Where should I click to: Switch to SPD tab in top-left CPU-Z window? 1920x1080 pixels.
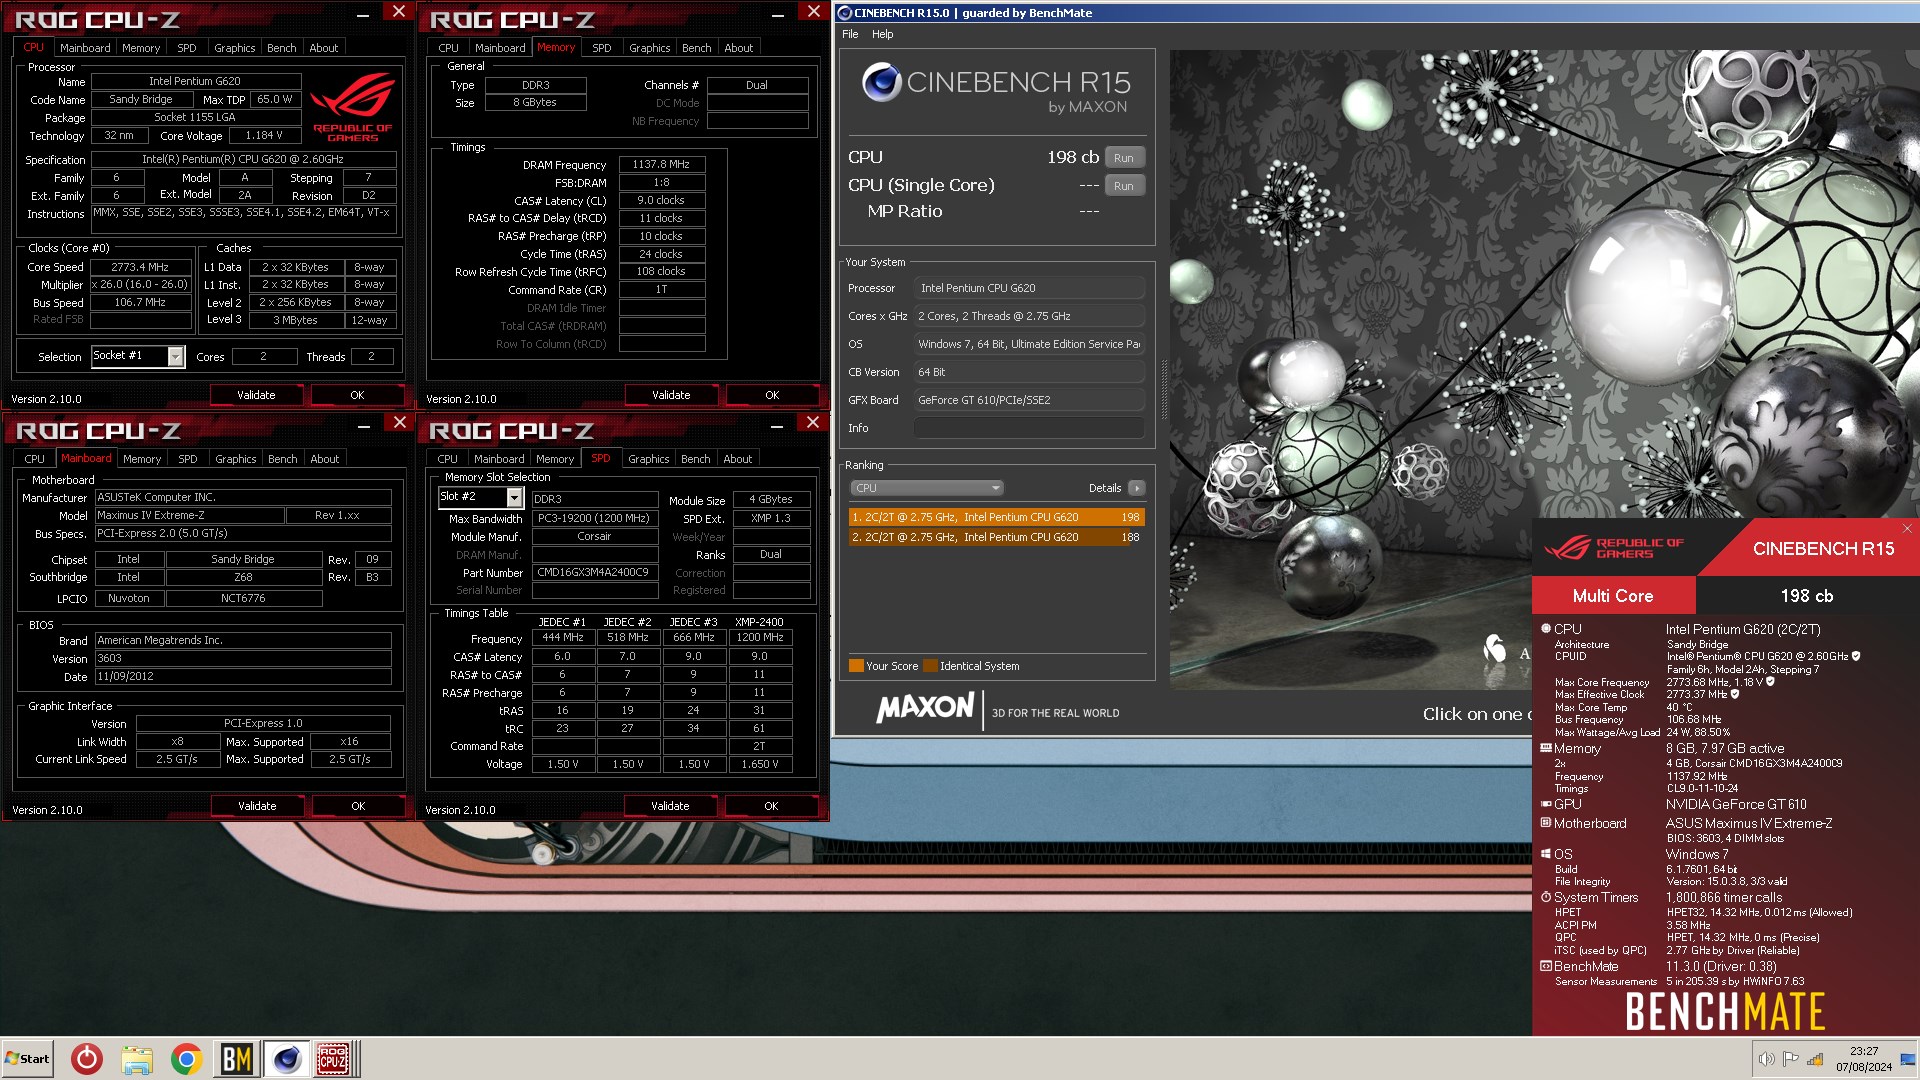pyautogui.click(x=186, y=48)
